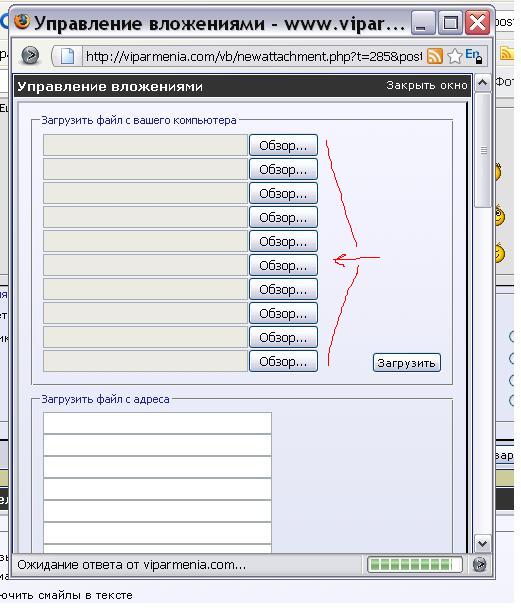521x609 pixels.
Task: Click the Загрузить файл с адреса label
Action: coord(105,399)
